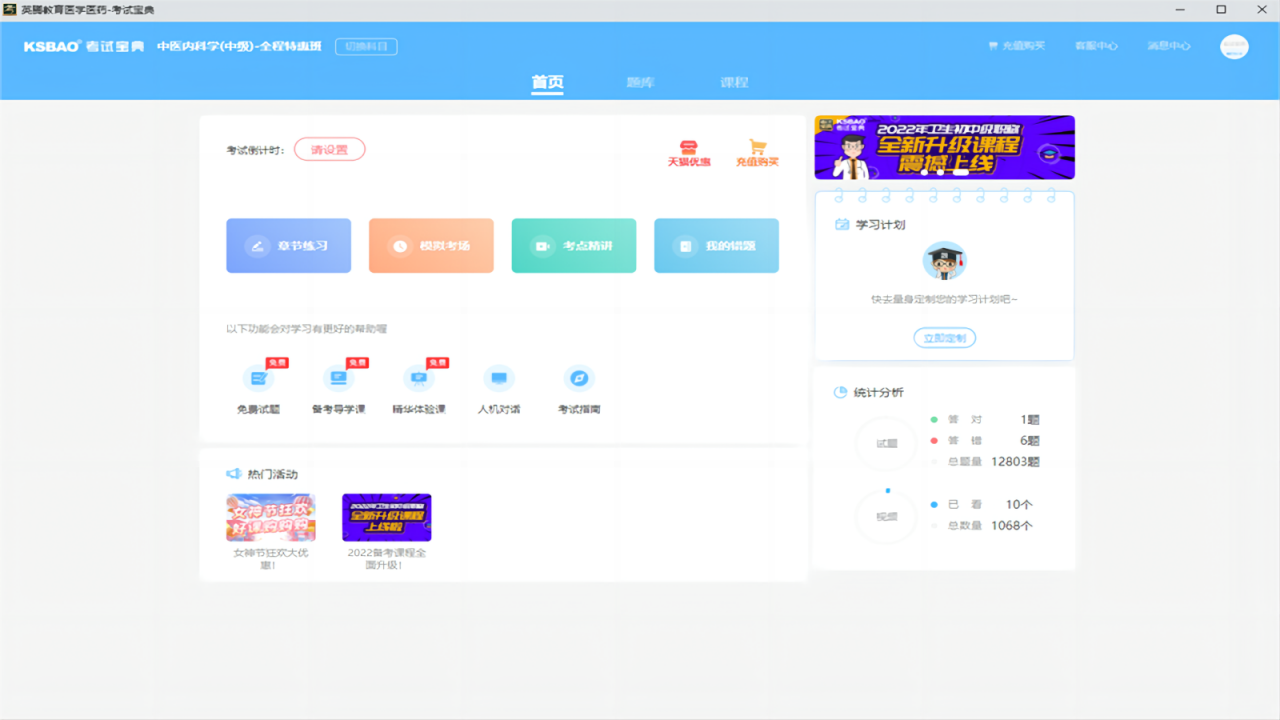This screenshot has height=720, width=1280.
Task: Switch to the 题库 question bank tab
Action: tap(640, 82)
